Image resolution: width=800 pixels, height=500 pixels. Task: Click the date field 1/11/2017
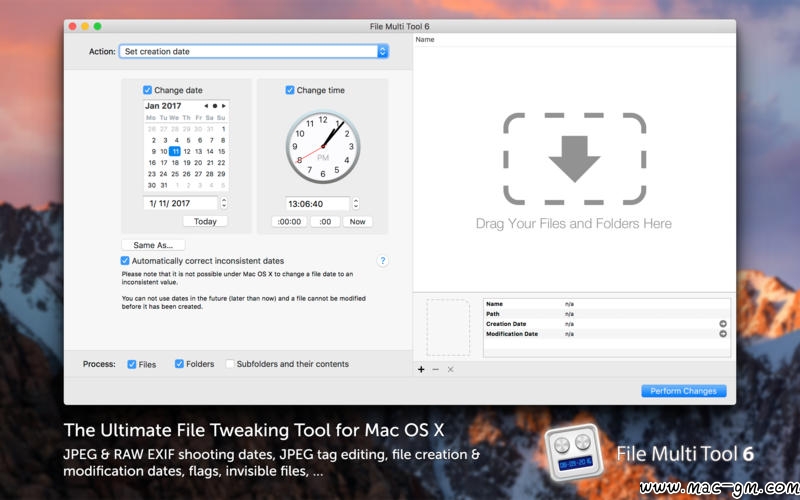[181, 203]
